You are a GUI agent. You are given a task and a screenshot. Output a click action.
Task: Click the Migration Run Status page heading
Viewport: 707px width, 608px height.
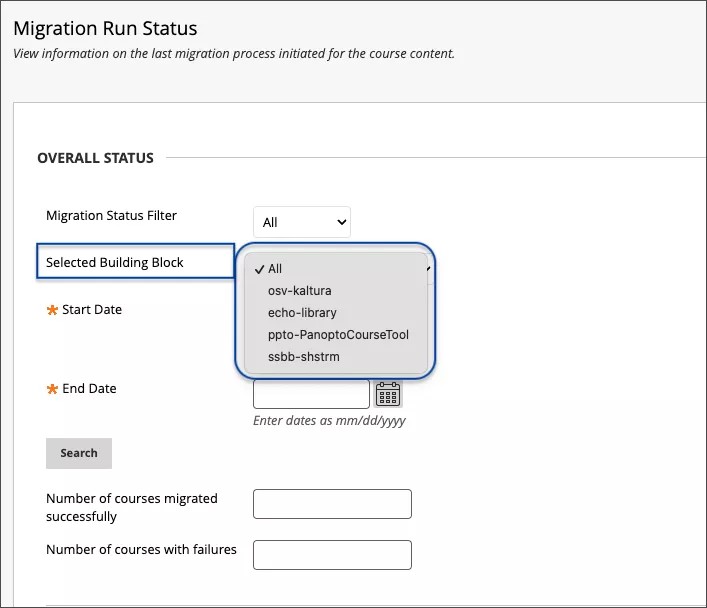tap(105, 29)
